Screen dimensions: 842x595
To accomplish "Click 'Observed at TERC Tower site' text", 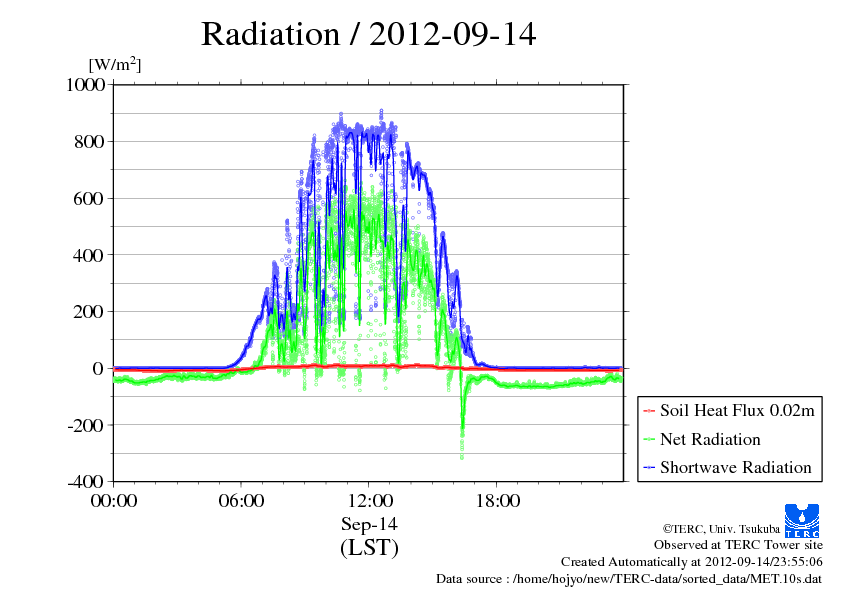I will tap(738, 545).
